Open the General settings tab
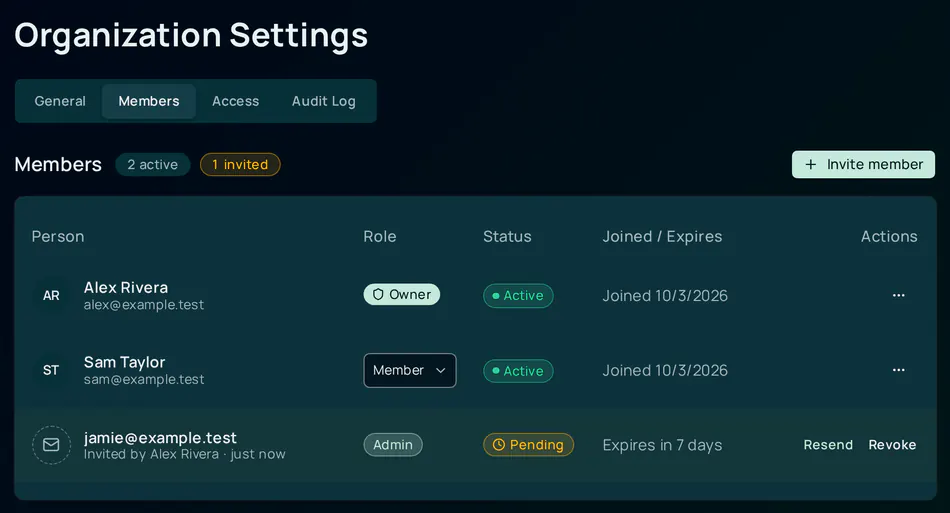This screenshot has width=950, height=513. point(60,101)
